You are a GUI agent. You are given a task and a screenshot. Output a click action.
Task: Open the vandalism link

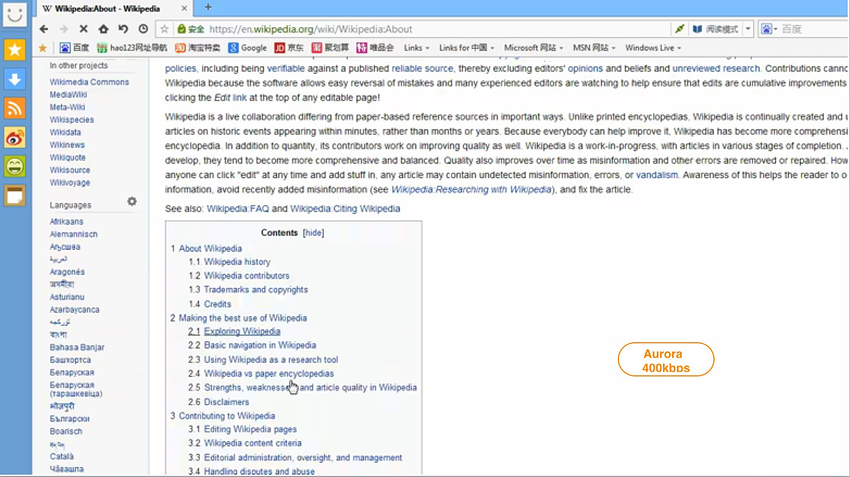point(657,175)
